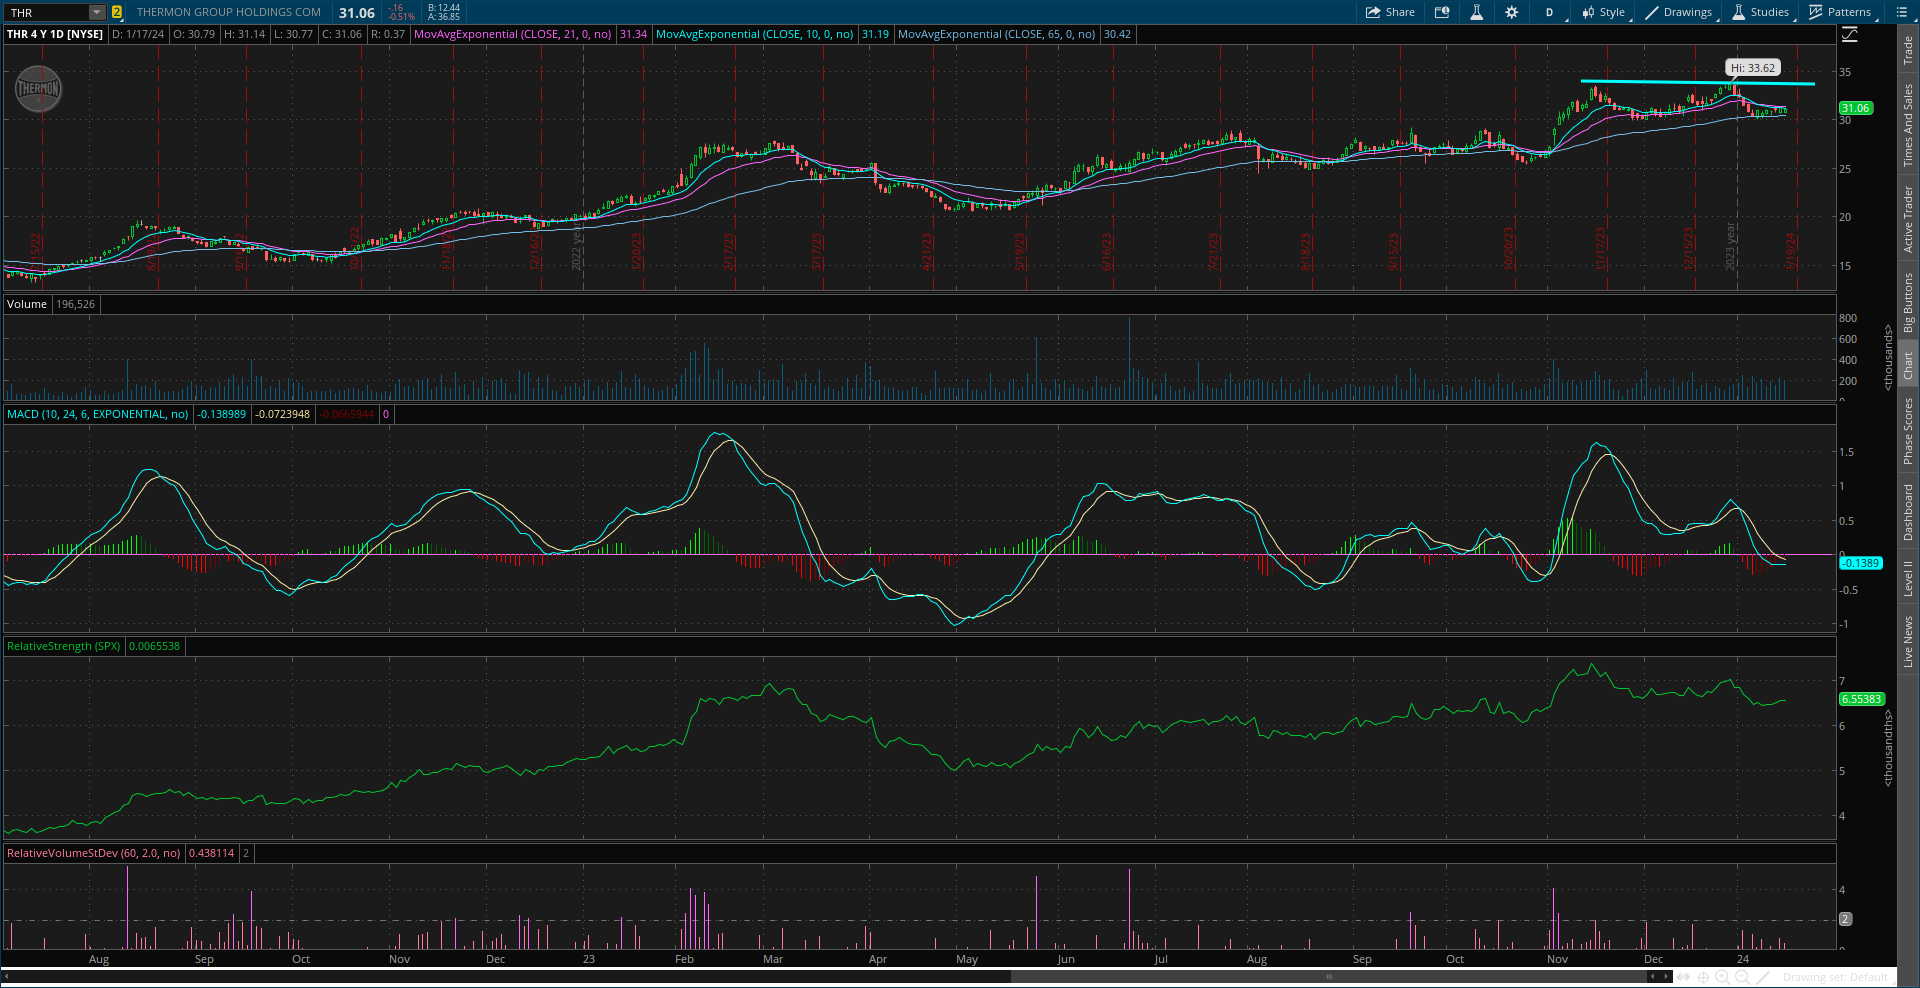Open the list menu icon at toolbar right end

(1901, 12)
